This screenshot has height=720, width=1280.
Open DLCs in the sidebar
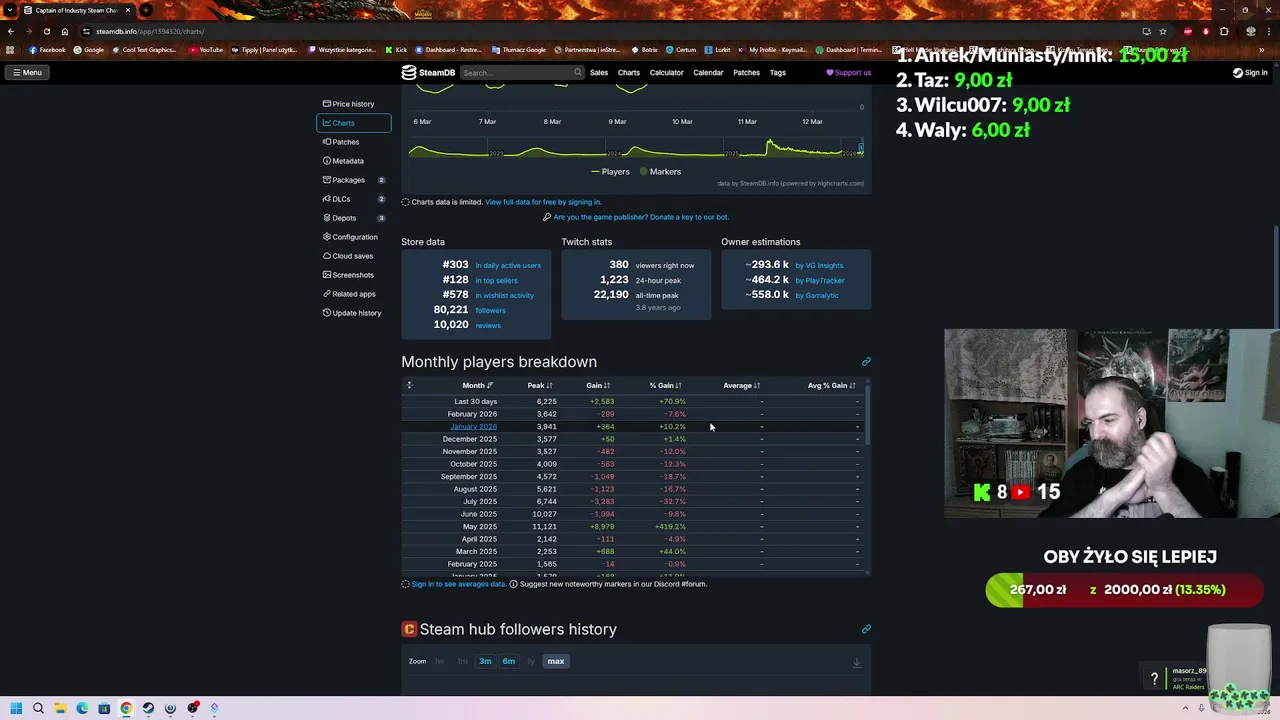pos(354,199)
